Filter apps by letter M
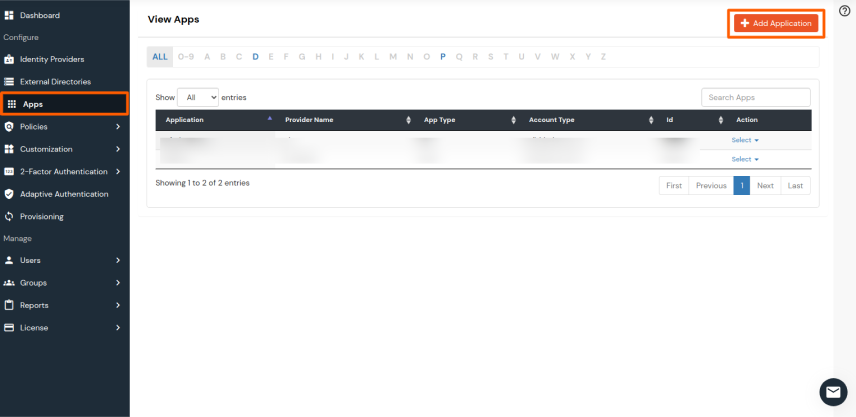Viewport: 856px width, 417px height. pos(393,57)
